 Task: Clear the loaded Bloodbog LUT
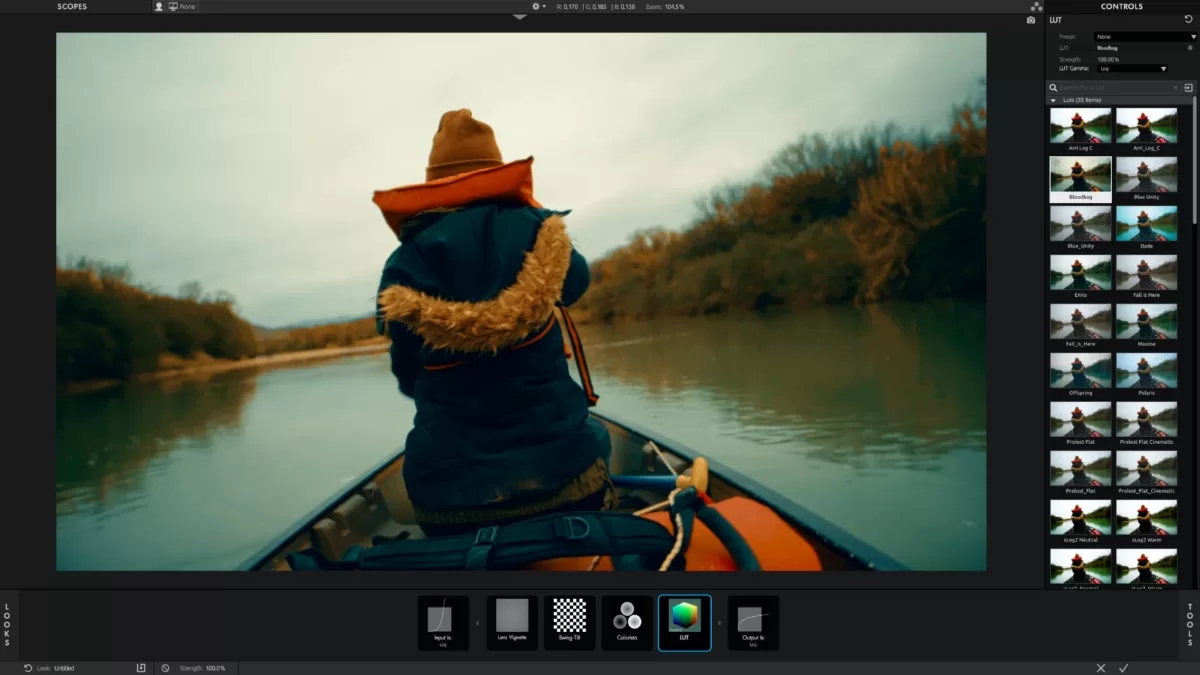(1190, 47)
